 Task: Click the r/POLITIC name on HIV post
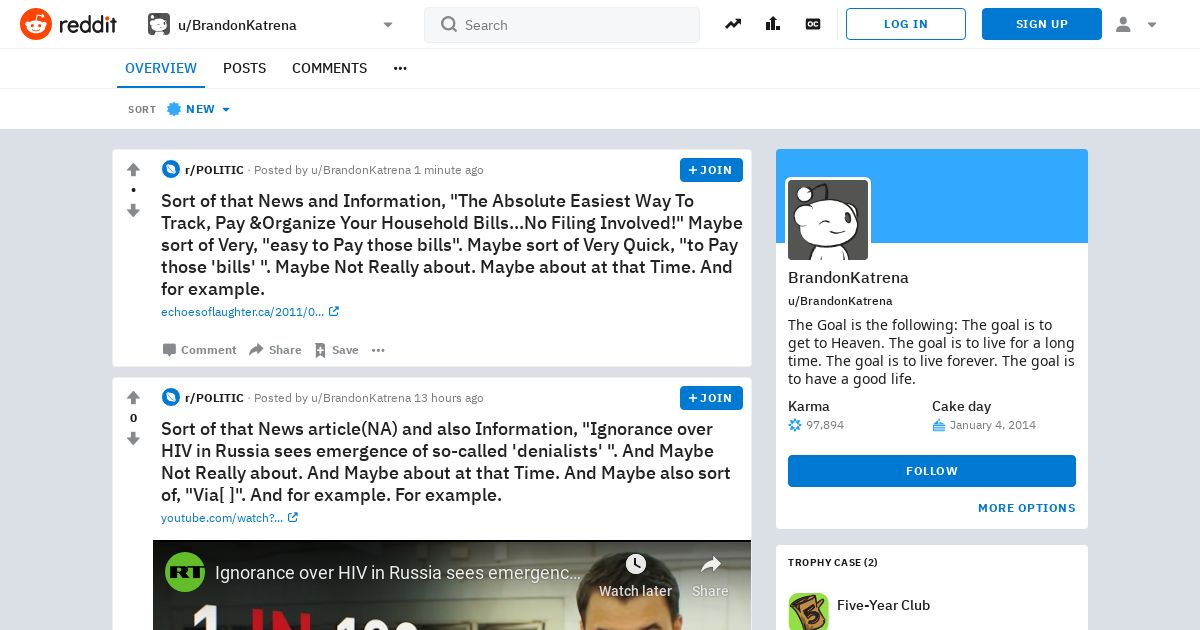tap(214, 398)
